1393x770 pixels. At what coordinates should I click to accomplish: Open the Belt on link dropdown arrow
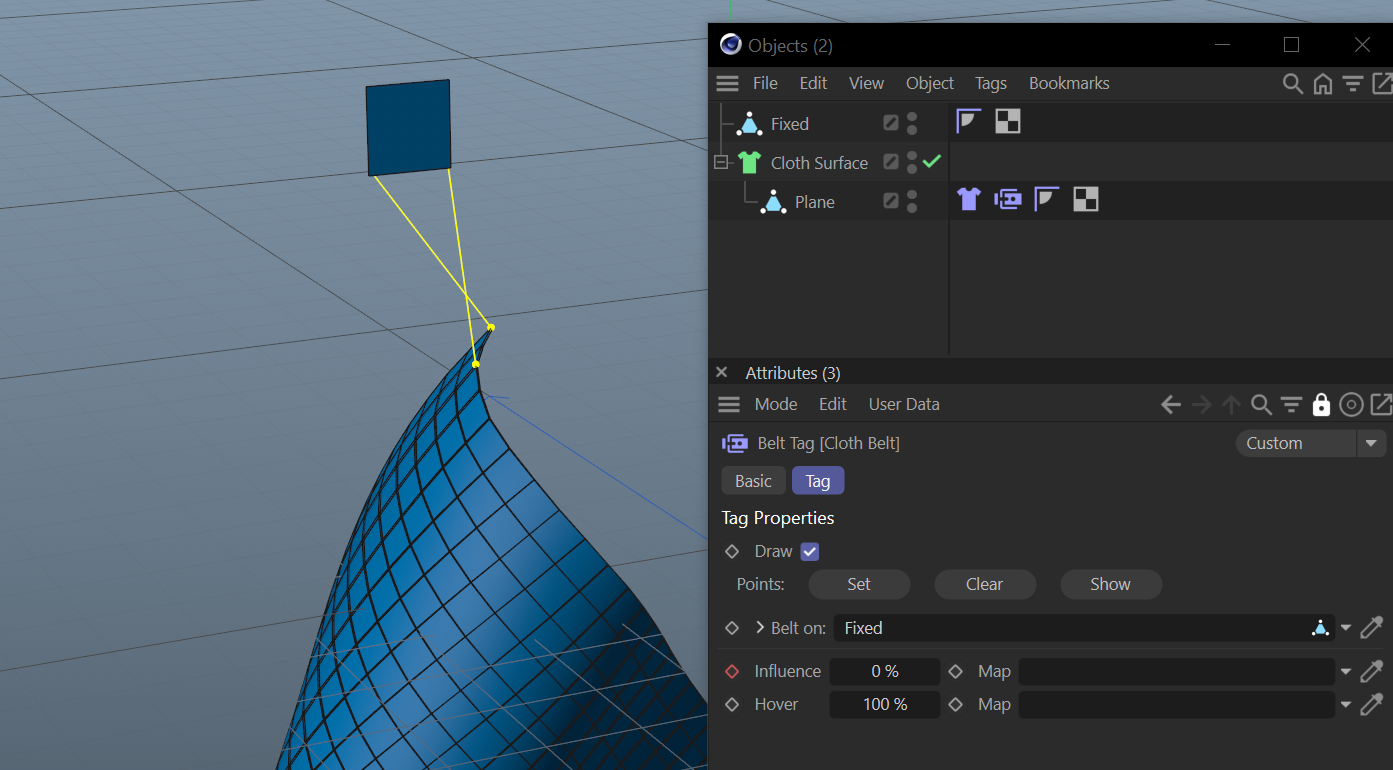(x=1346, y=628)
